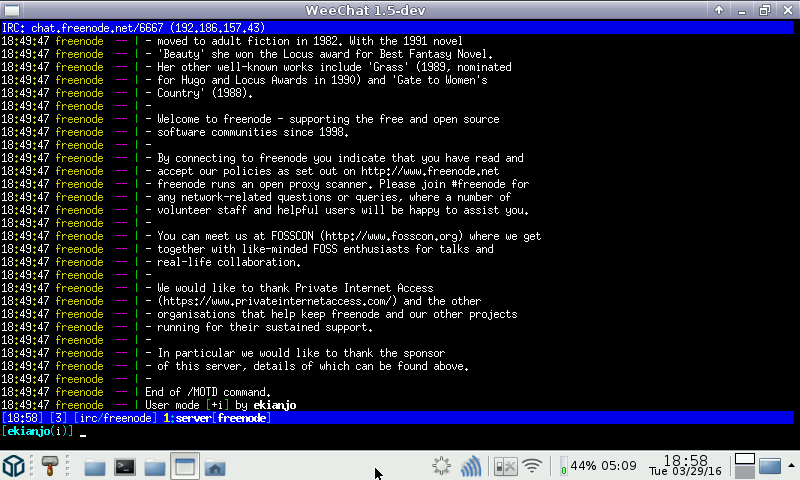This screenshot has height=480, width=800.
Task: Click the show desktop blue icon
Action: 770,466
